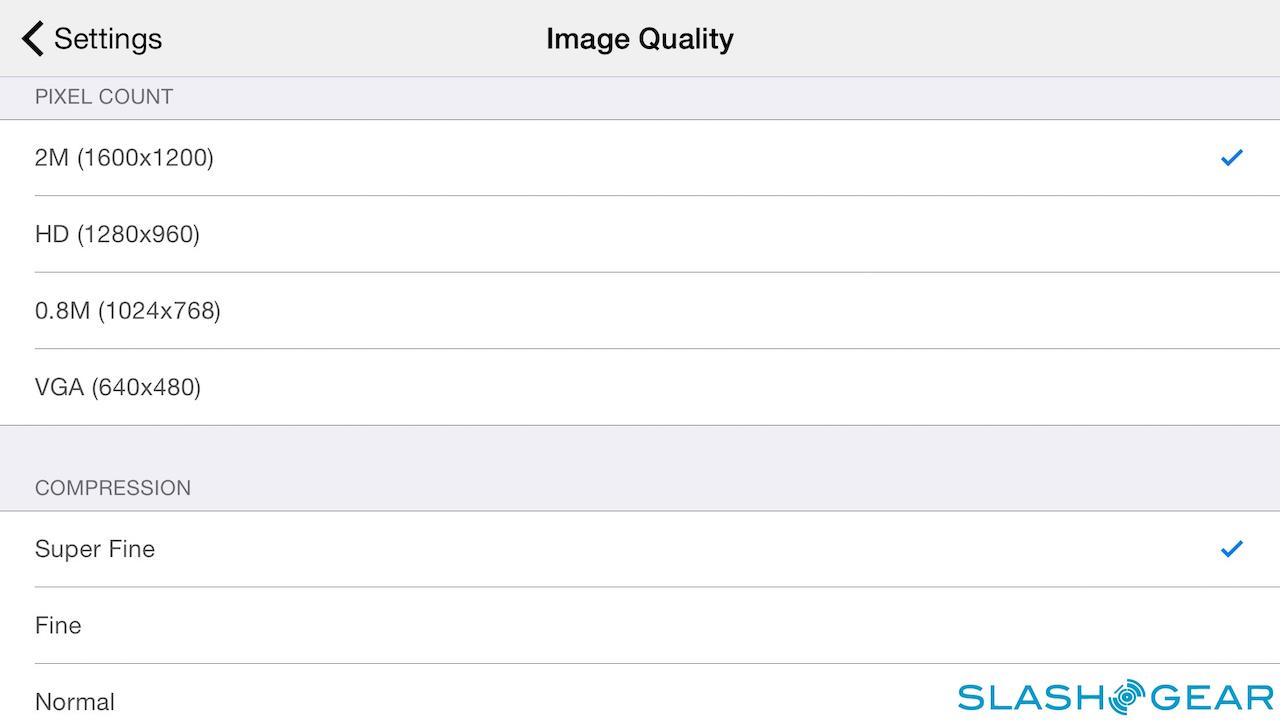This screenshot has width=1280, height=720.
Task: Set compression to Normal
Action: 75,701
